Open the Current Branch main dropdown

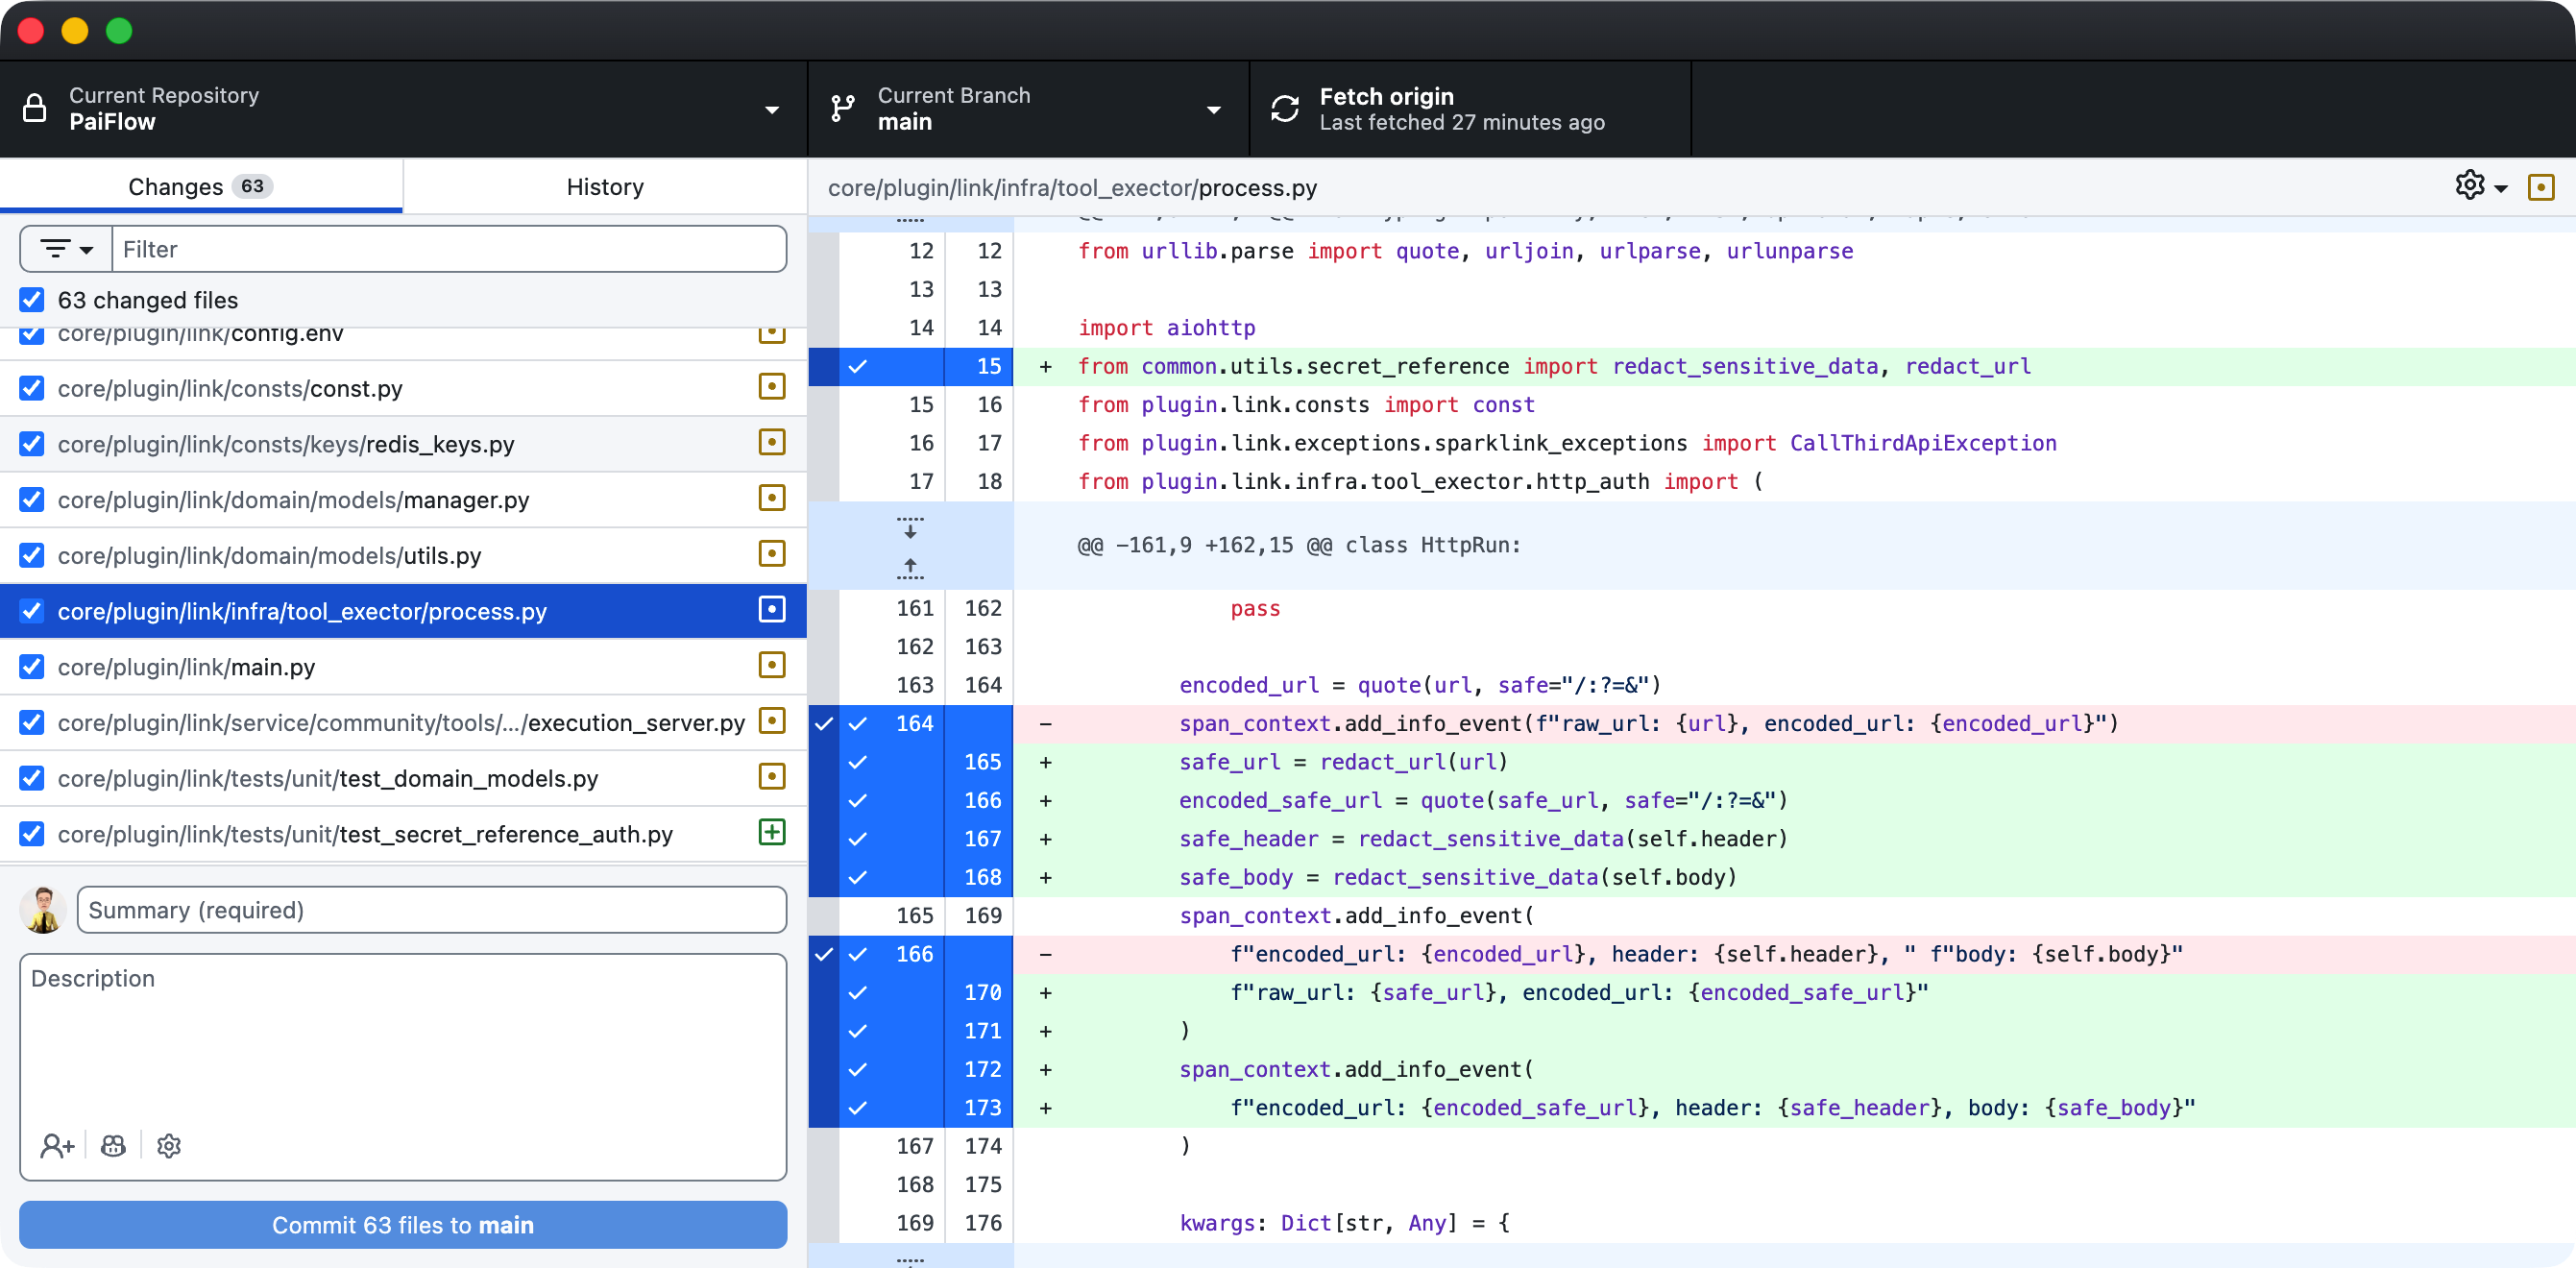click(1028, 109)
